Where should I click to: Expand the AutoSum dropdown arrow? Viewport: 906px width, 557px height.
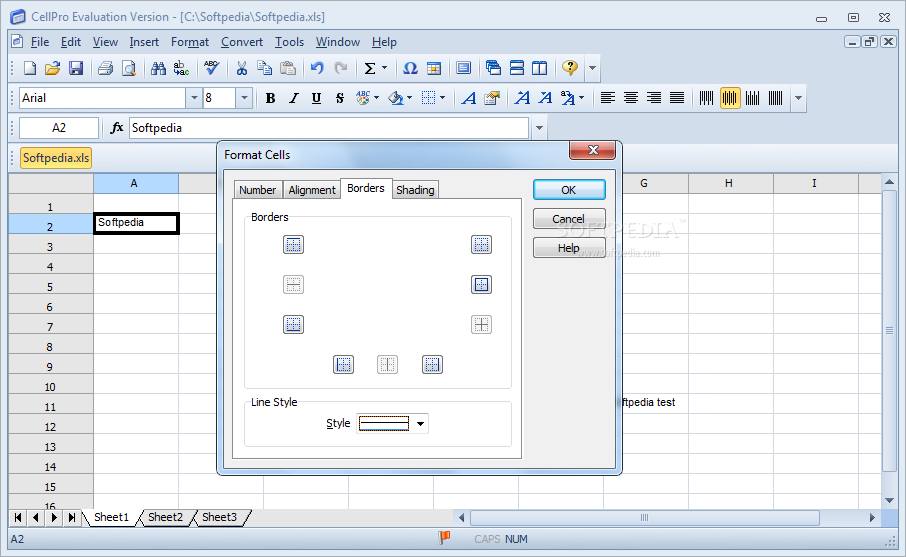[384, 68]
